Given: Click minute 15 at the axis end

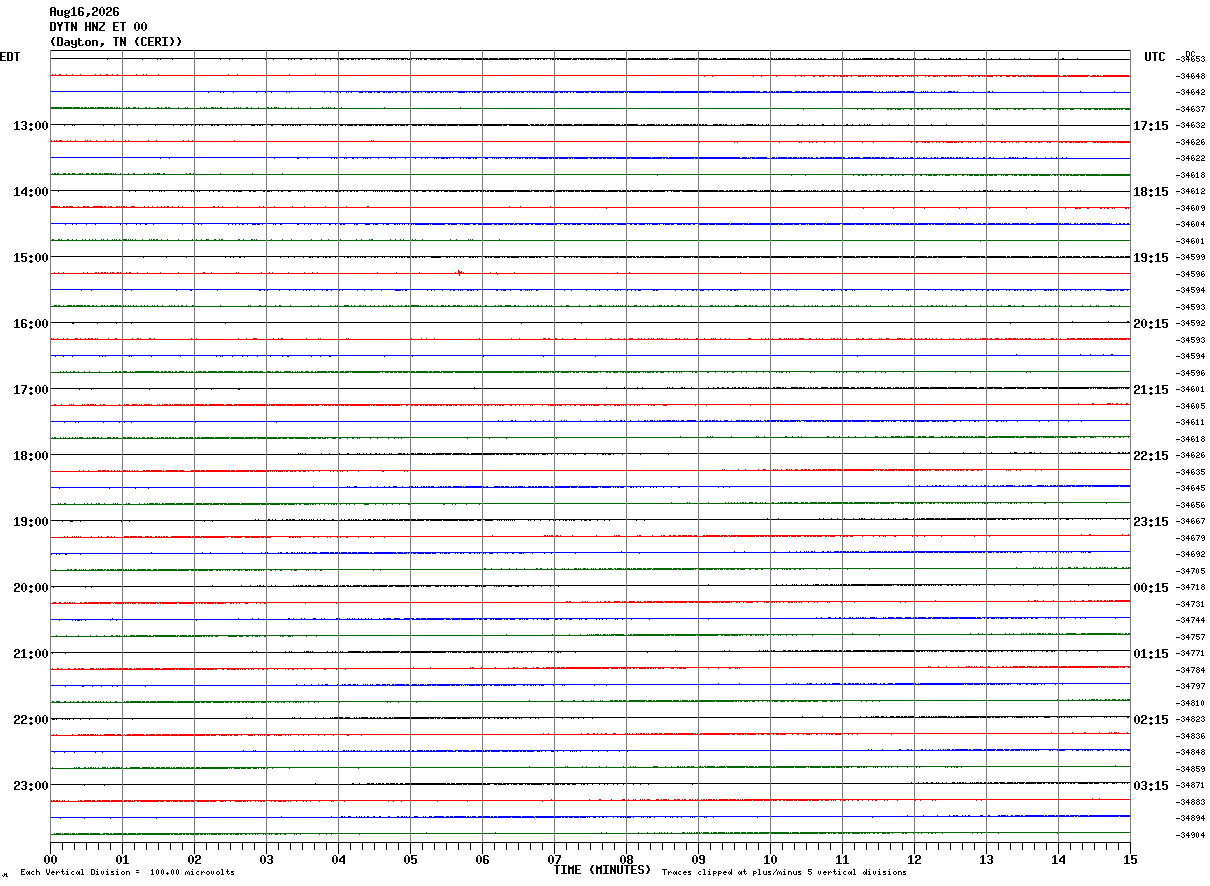Looking at the screenshot, I should pos(1130,859).
